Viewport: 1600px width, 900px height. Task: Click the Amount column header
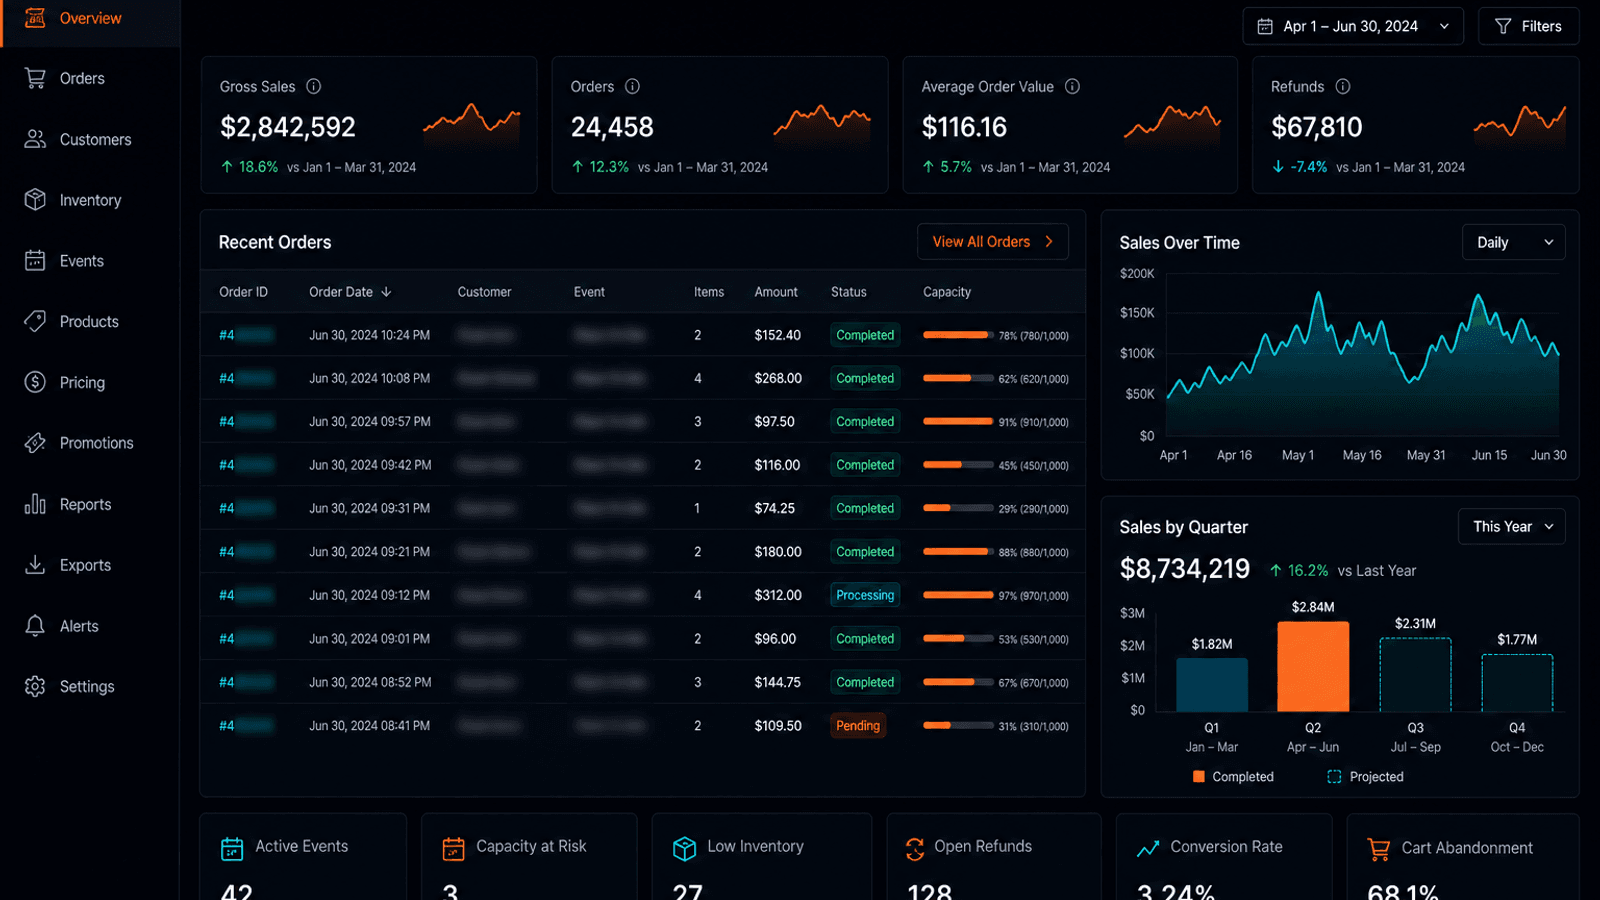point(776,292)
